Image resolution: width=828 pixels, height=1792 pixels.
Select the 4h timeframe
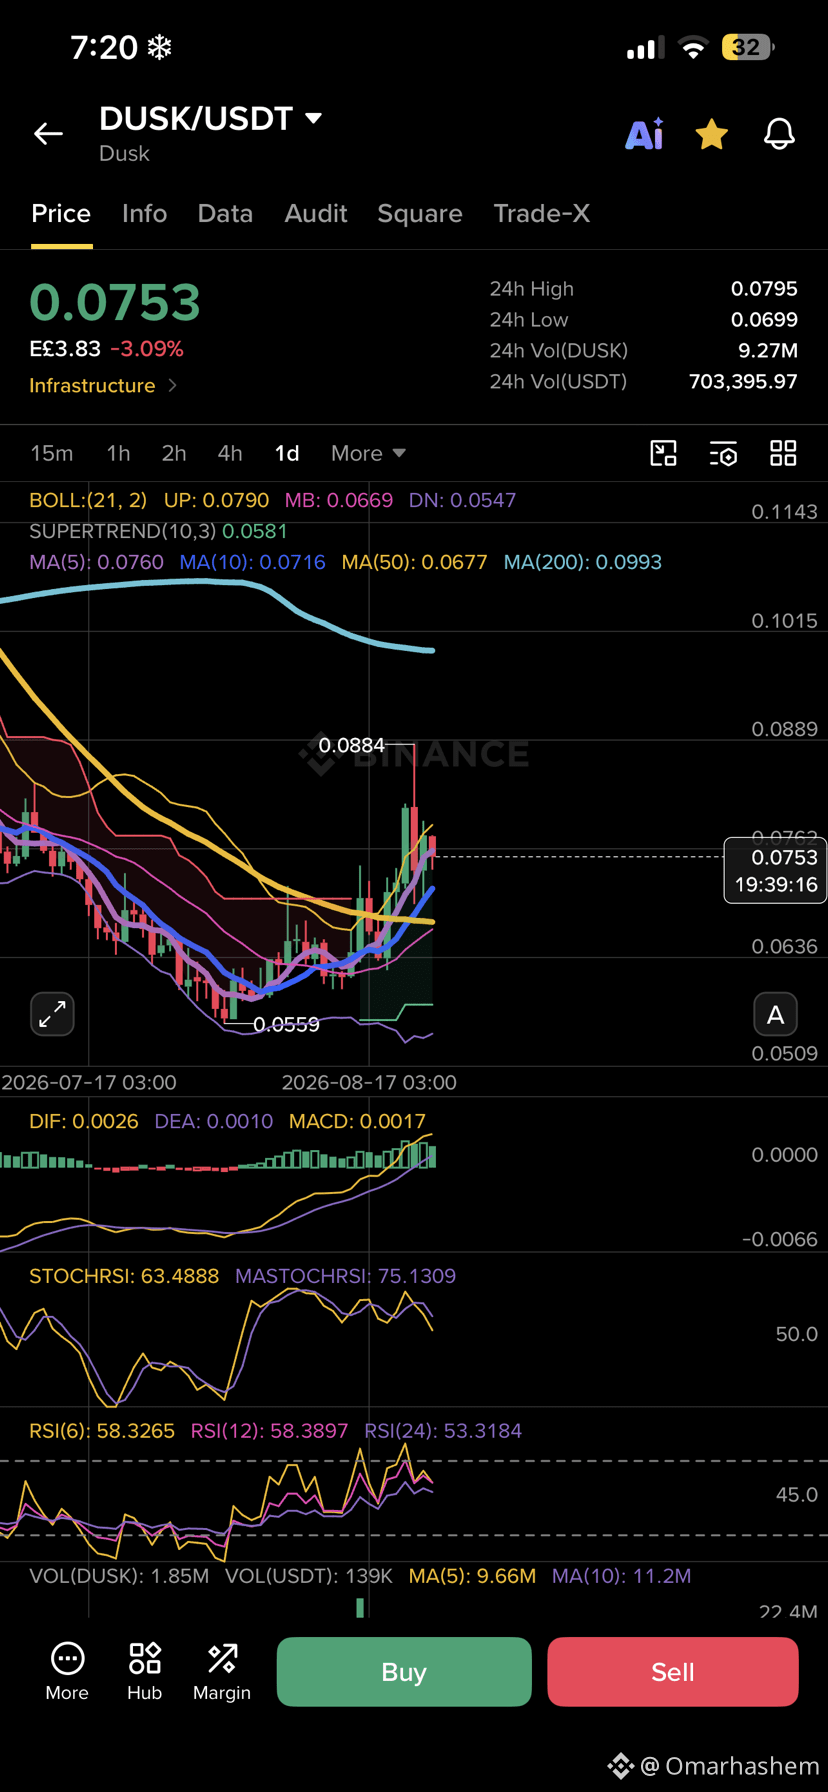[x=230, y=454]
